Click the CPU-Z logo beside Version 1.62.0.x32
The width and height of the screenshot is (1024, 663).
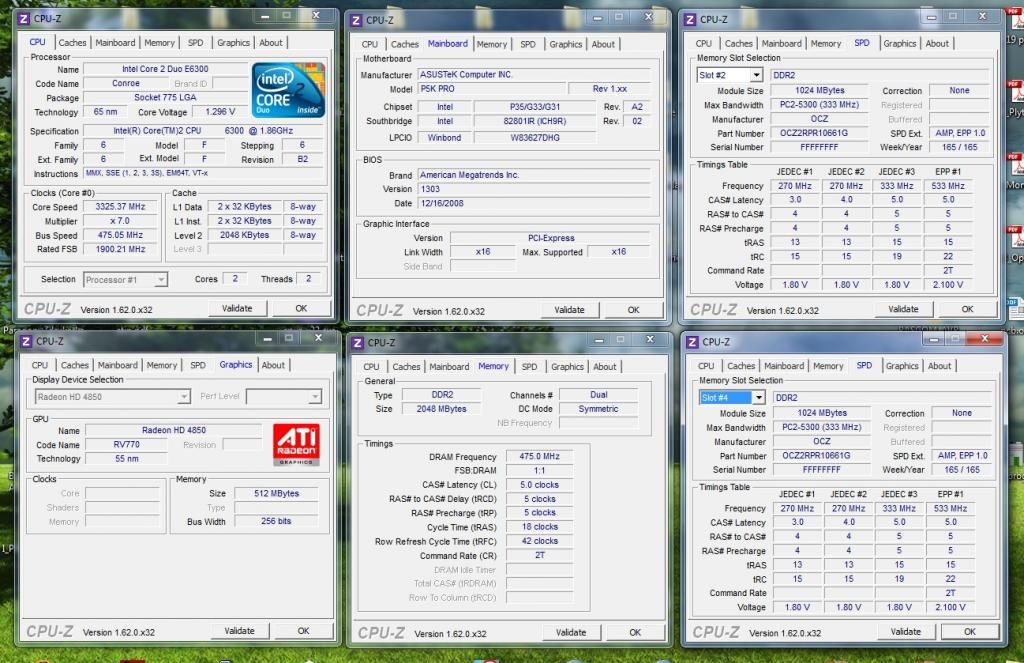tap(46, 307)
